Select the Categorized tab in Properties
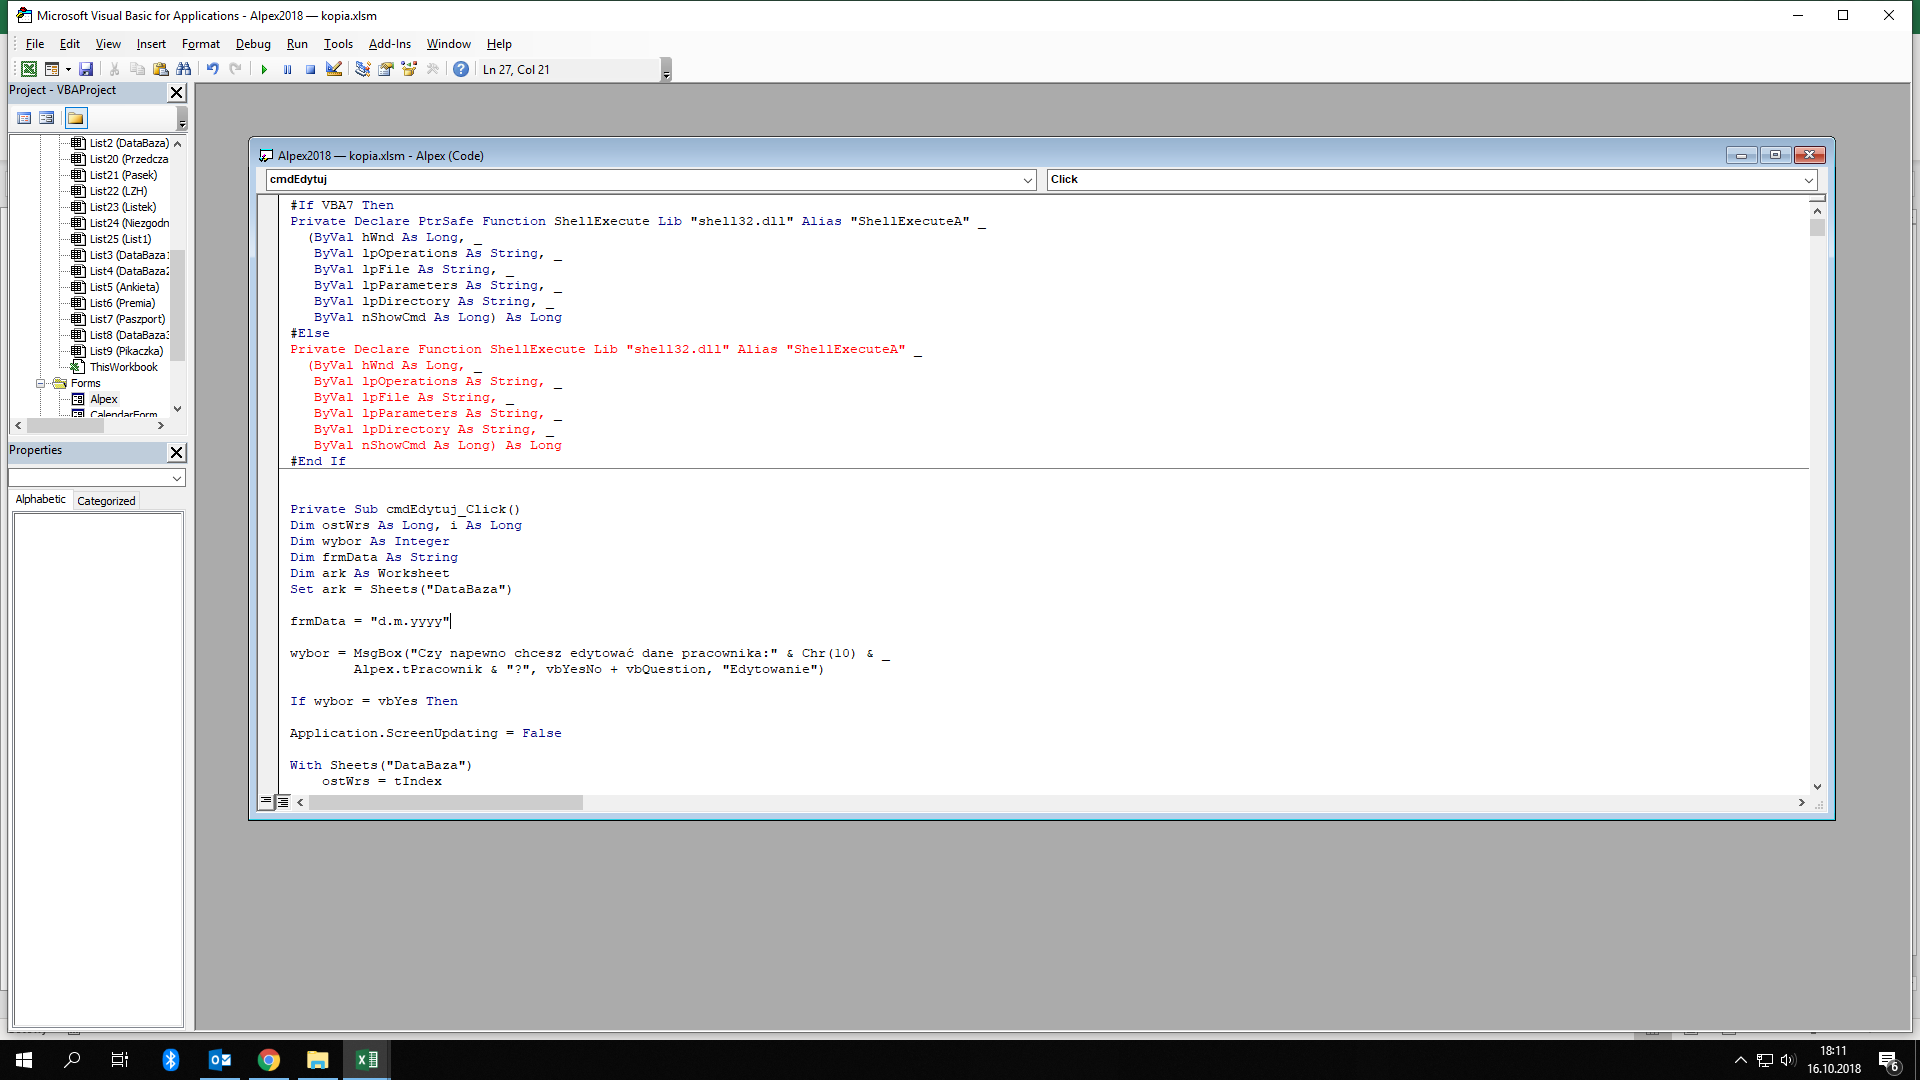 point(106,501)
